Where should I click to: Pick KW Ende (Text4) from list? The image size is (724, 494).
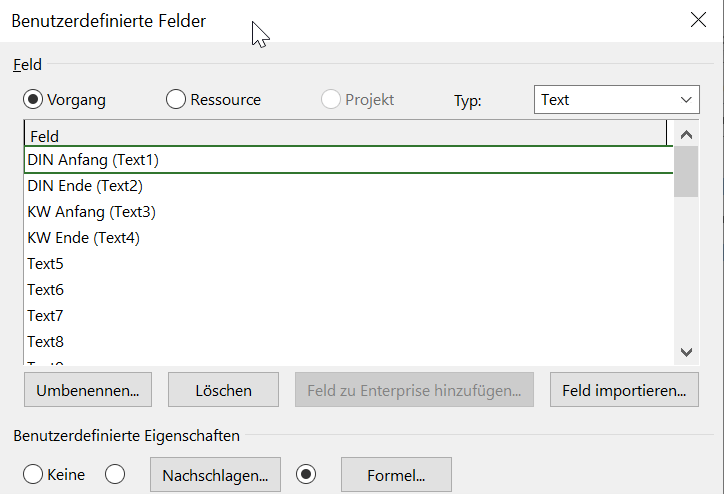[x=84, y=238]
